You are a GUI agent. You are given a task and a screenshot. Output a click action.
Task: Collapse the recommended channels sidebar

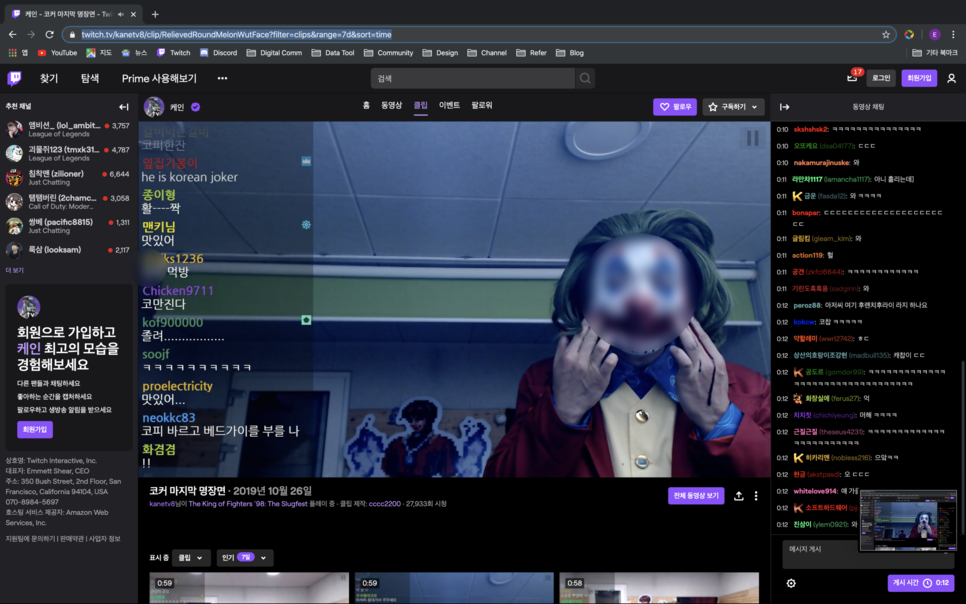pos(124,107)
